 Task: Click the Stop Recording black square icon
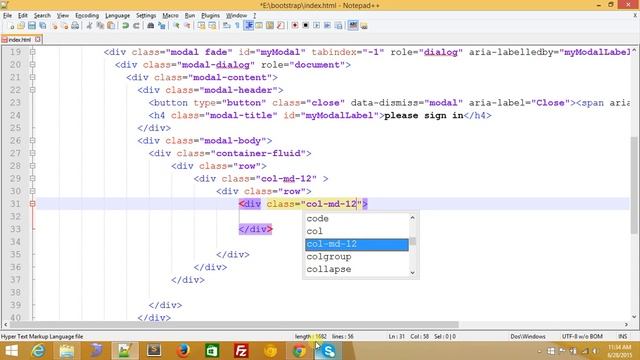coord(305,26)
